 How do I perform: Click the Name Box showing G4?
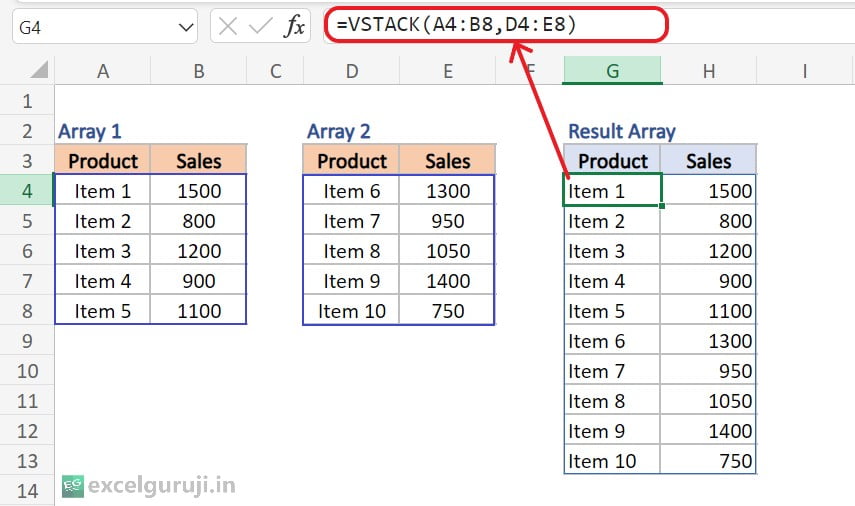tap(105, 26)
